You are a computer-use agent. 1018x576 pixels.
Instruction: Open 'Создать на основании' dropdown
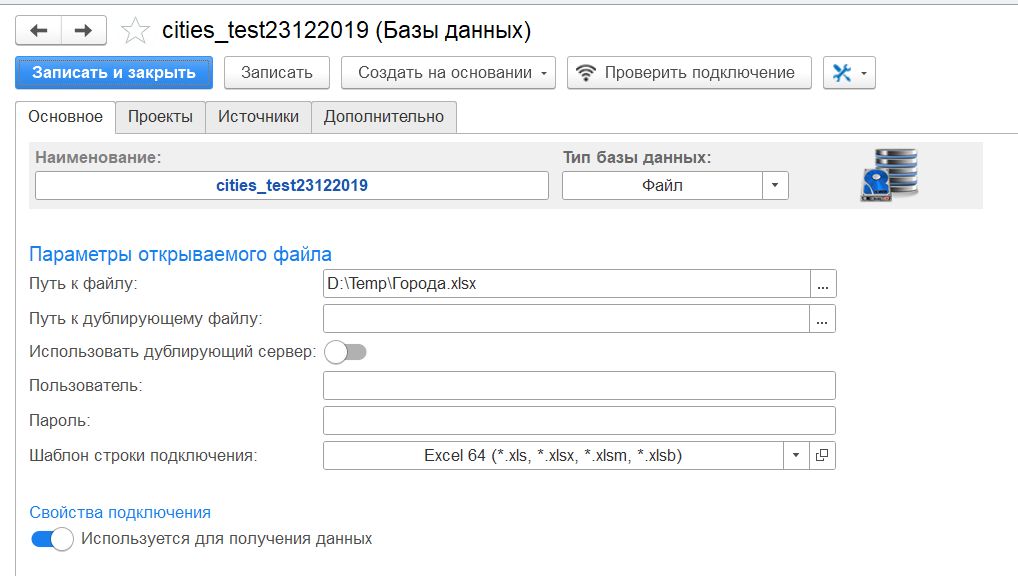point(449,73)
